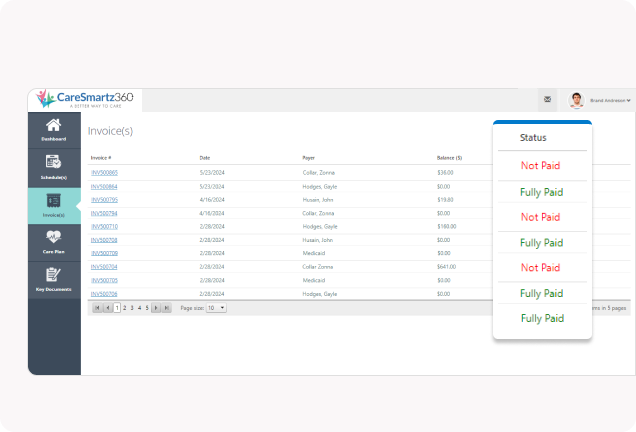The height and width of the screenshot is (432, 636).
Task: Click the payer Collar Zonna without comma
Action: 318,267
